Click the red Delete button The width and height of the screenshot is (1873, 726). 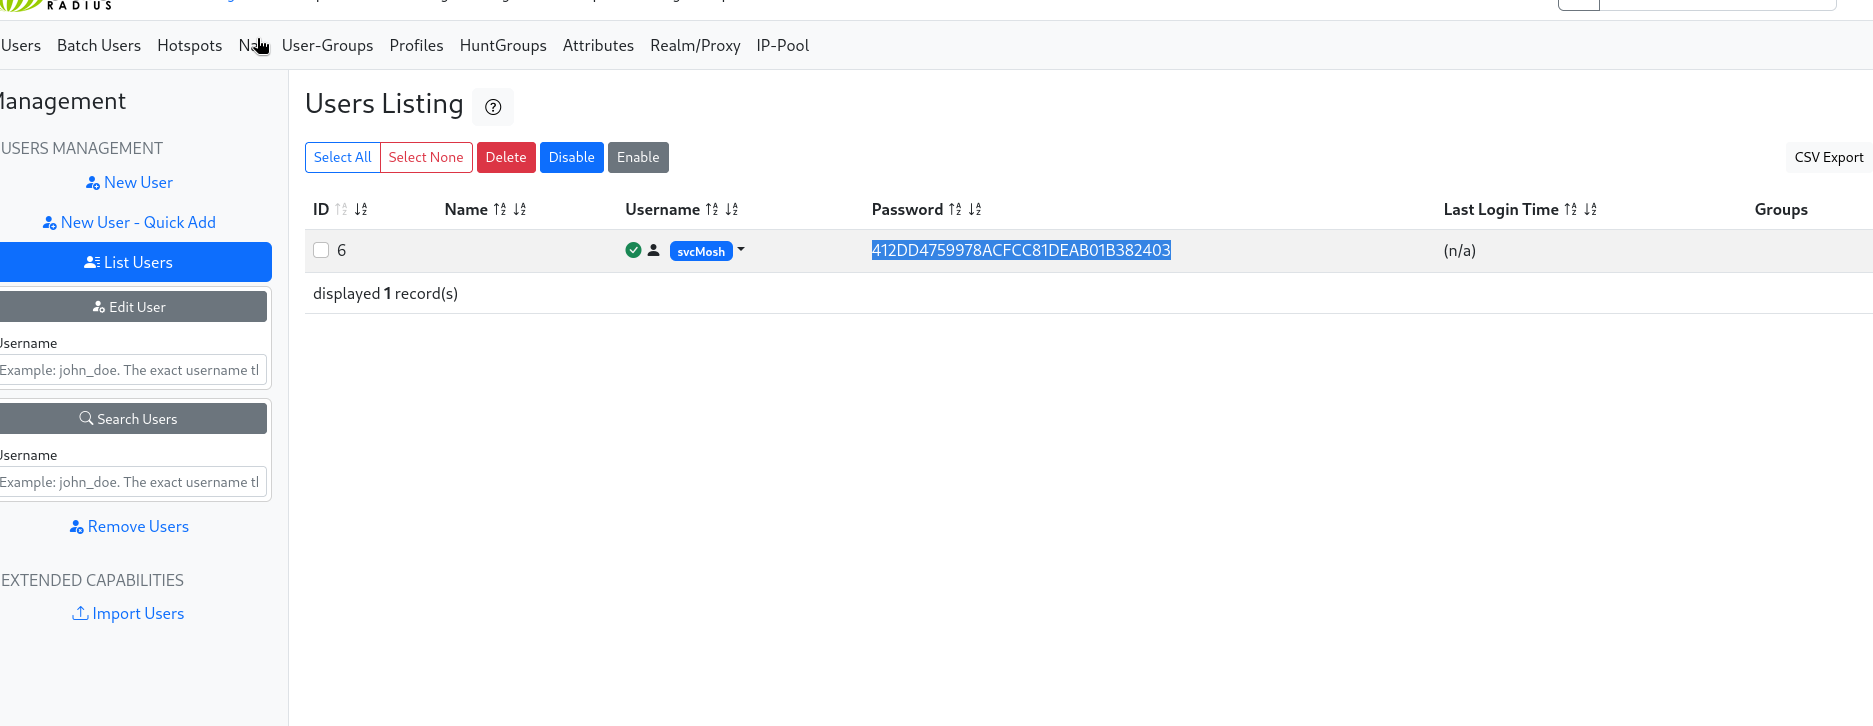[x=506, y=157]
